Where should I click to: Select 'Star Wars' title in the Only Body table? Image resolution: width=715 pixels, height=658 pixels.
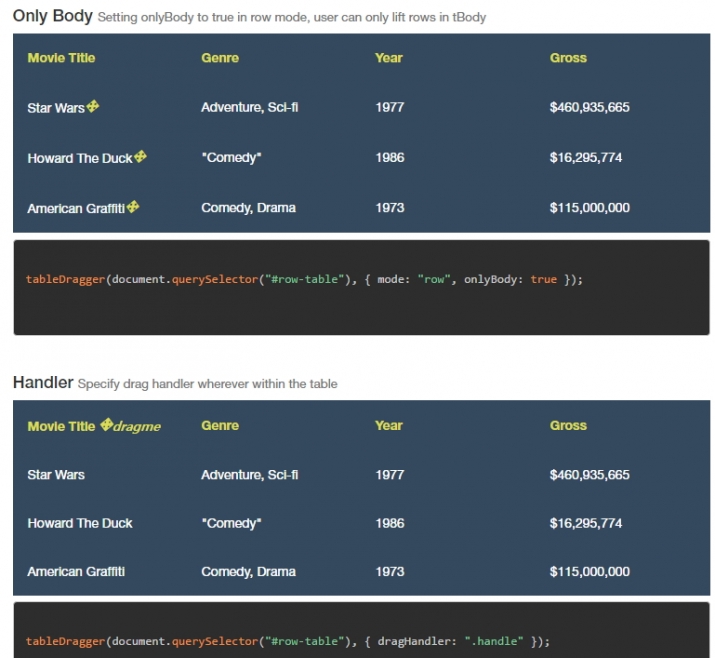(56, 108)
